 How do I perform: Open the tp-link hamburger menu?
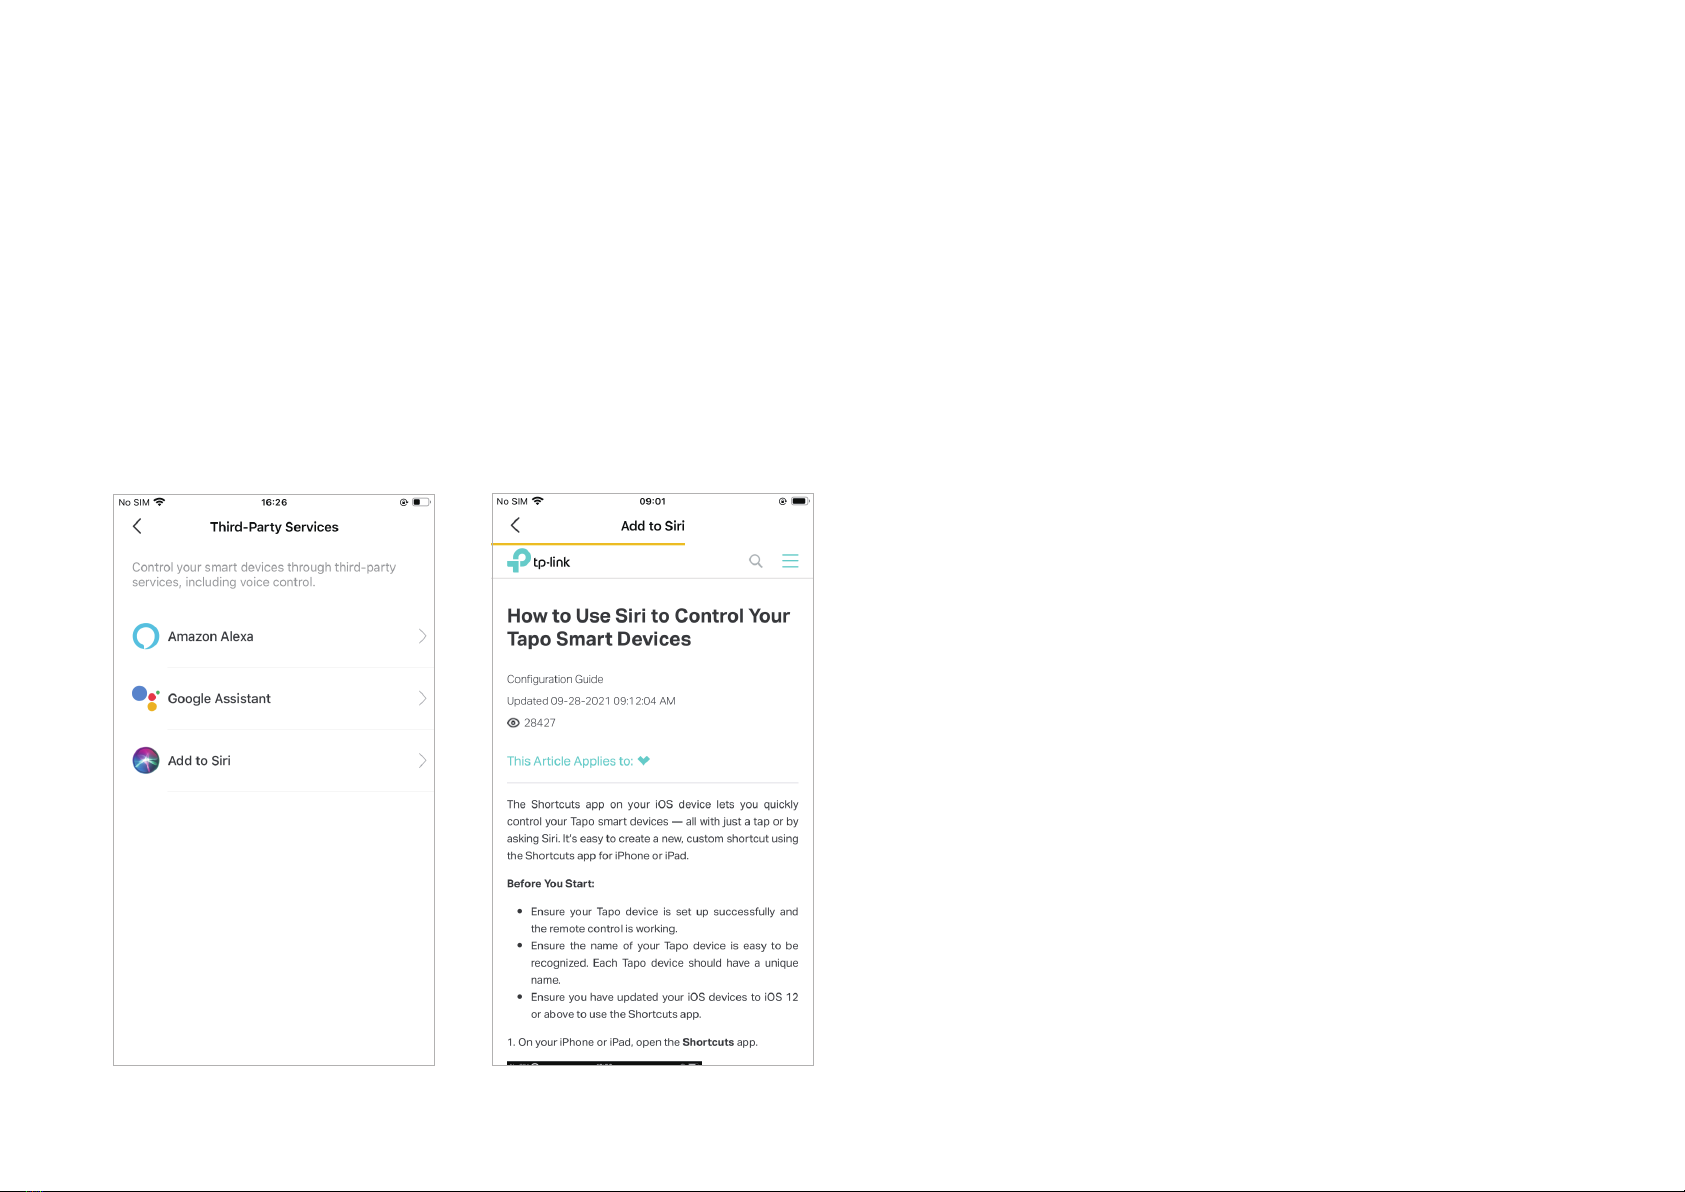790,561
